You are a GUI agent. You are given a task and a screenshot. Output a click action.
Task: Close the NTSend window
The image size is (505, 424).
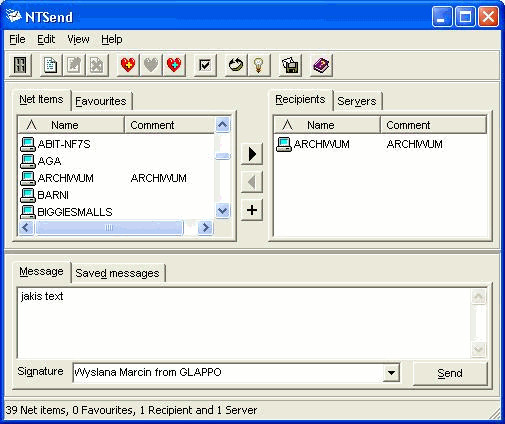(488, 16)
